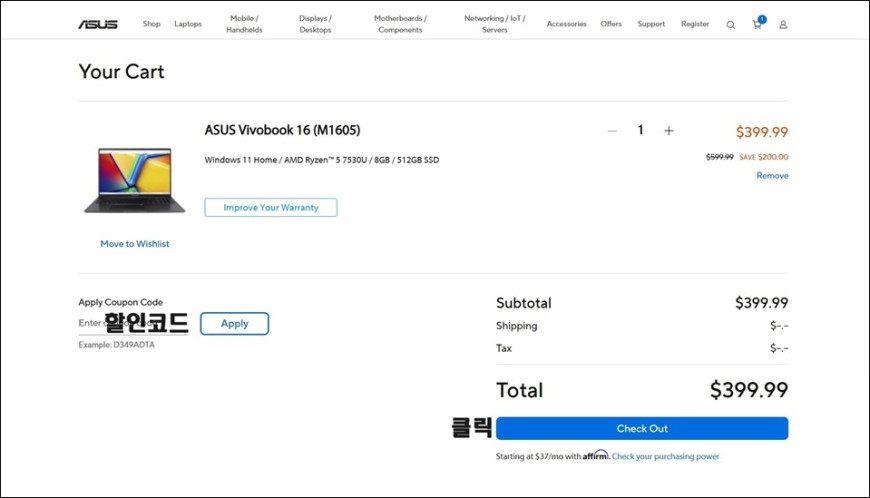Click the Apply coupon button
Viewport: 870px width, 498px height.
tap(234, 324)
